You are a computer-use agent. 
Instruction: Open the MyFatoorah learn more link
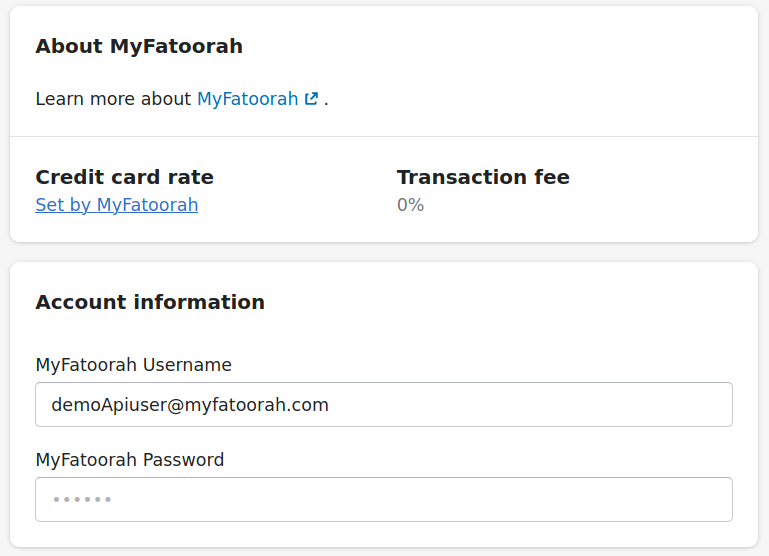click(248, 99)
